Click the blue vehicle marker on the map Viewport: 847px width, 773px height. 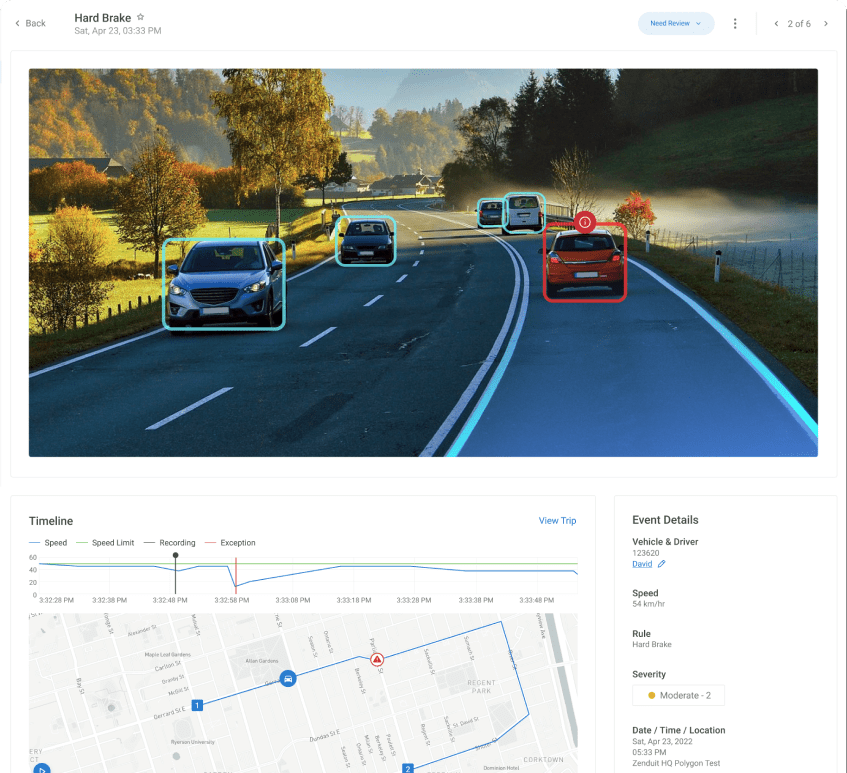pos(288,678)
